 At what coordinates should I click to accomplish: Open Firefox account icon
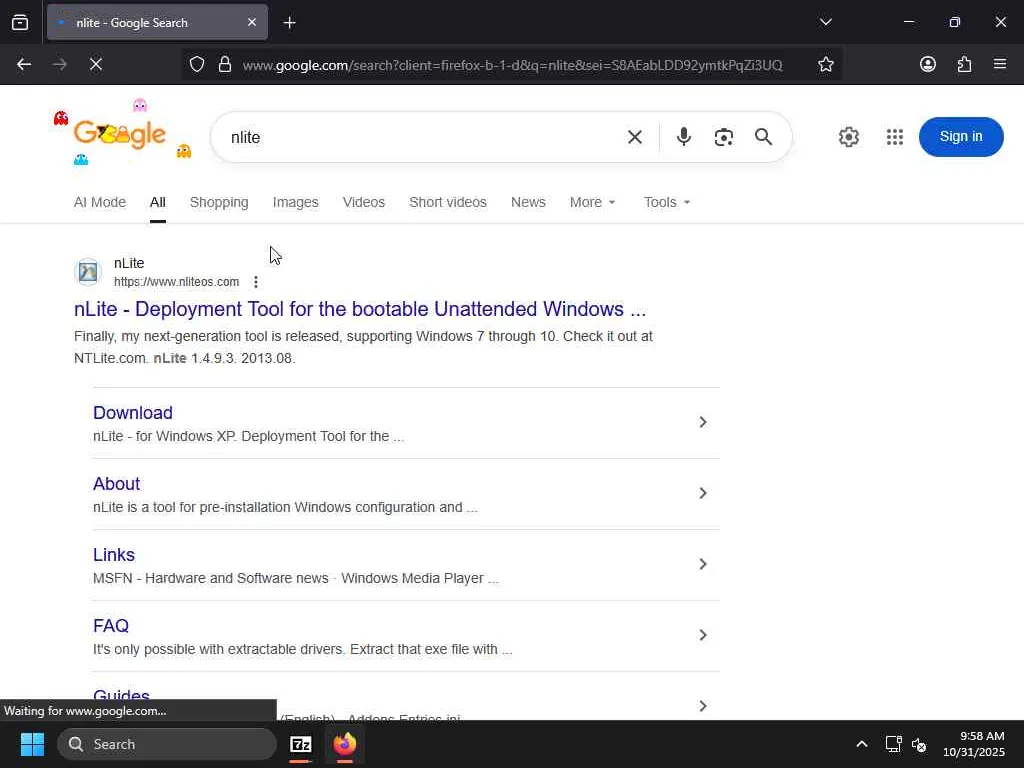coord(927,64)
